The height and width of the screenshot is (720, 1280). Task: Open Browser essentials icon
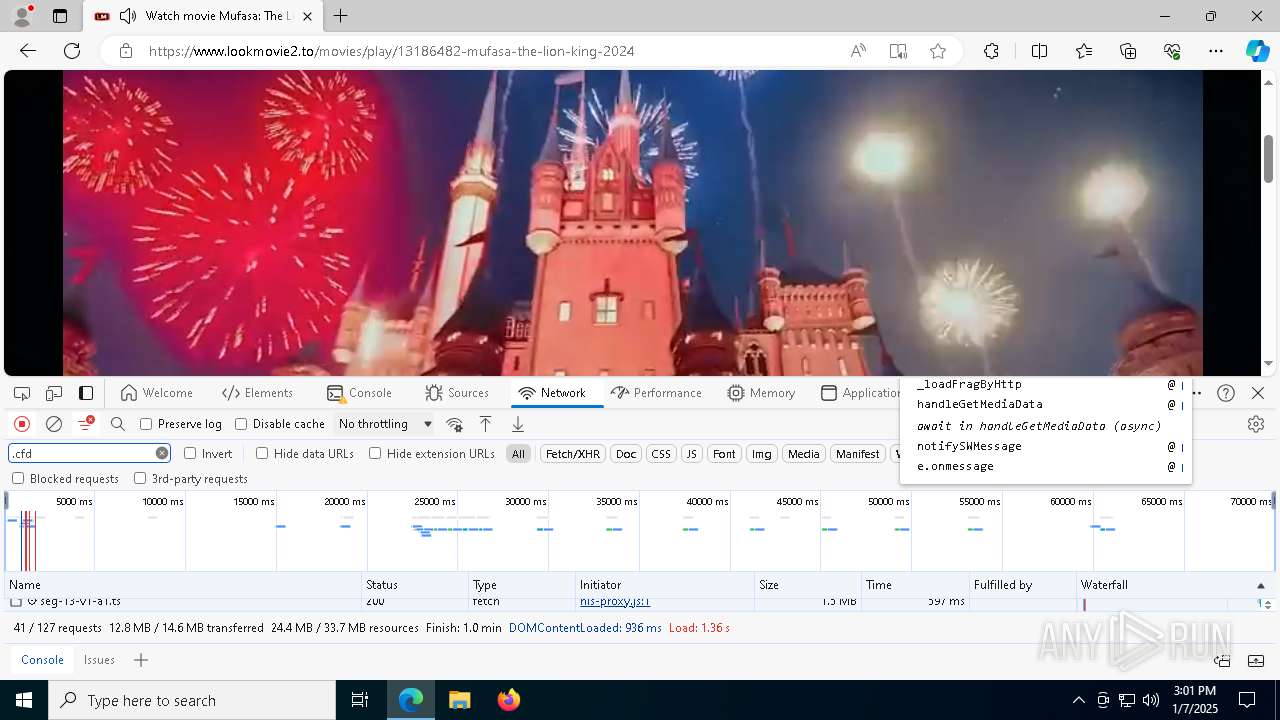(x=1172, y=51)
